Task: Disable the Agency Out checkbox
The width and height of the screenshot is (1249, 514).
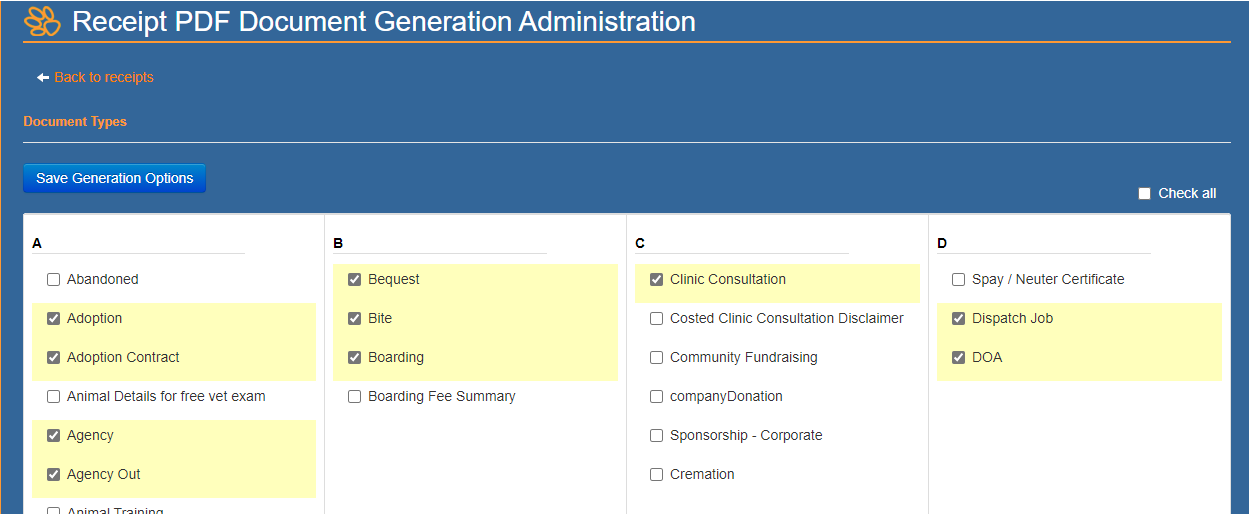Action: (54, 475)
